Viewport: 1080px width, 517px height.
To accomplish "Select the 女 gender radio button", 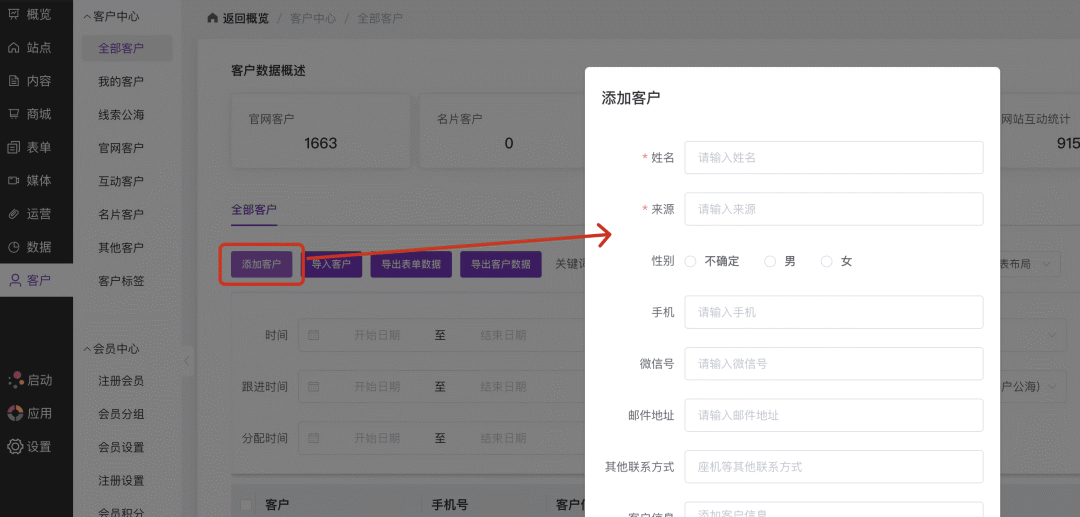I will click(826, 261).
